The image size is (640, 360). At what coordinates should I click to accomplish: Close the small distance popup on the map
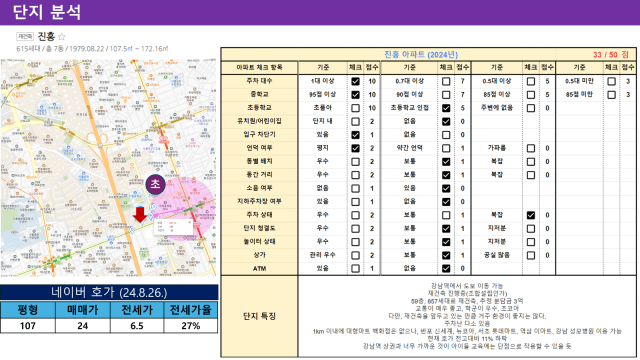(x=189, y=222)
